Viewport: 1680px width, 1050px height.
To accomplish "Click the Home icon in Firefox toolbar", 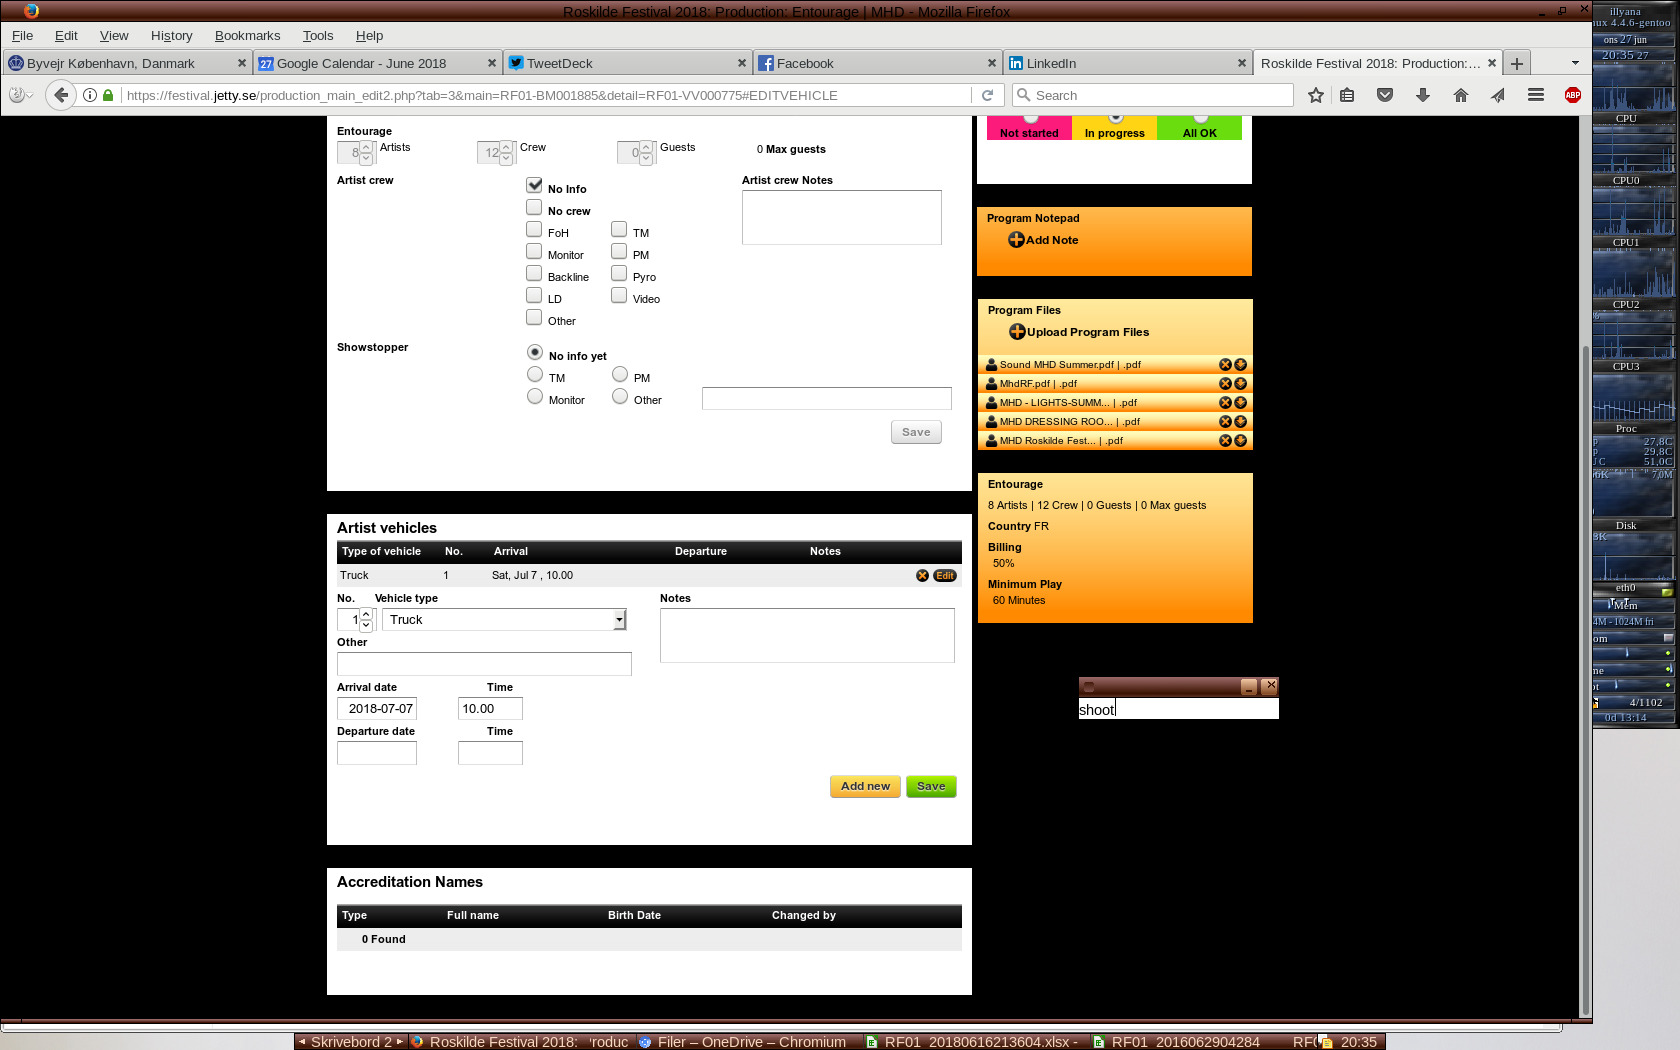I will pos(1460,95).
